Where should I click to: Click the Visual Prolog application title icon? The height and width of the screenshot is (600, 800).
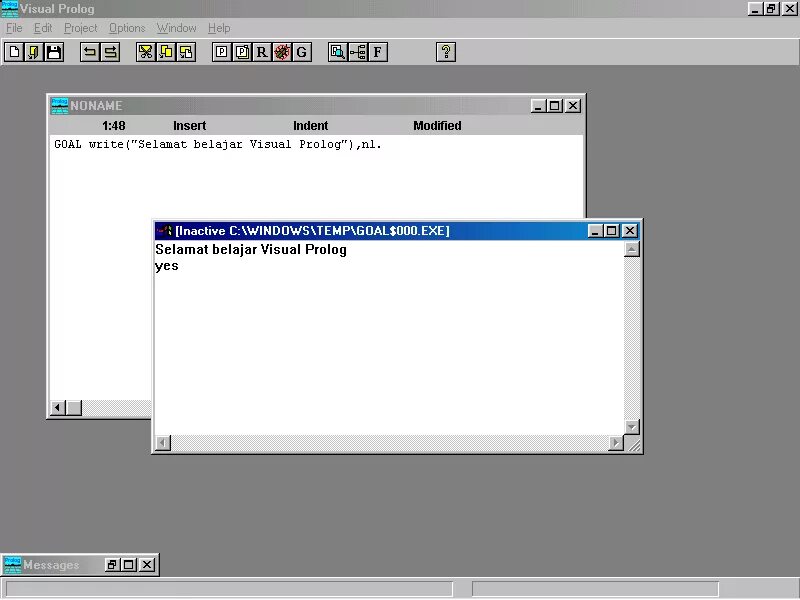[x=9, y=9]
